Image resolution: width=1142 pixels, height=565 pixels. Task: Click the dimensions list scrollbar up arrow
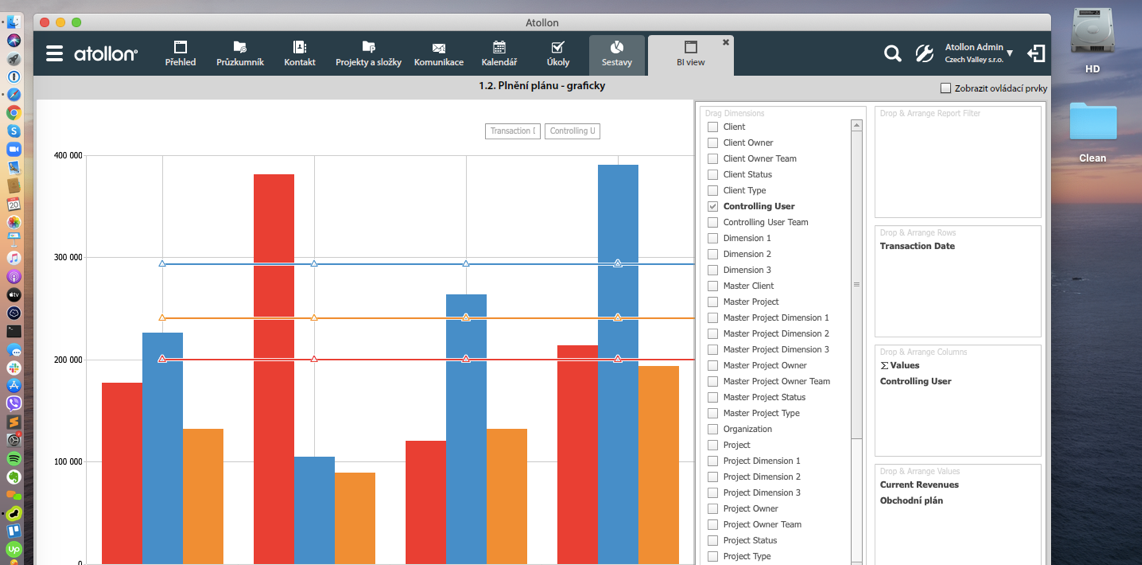(856, 126)
